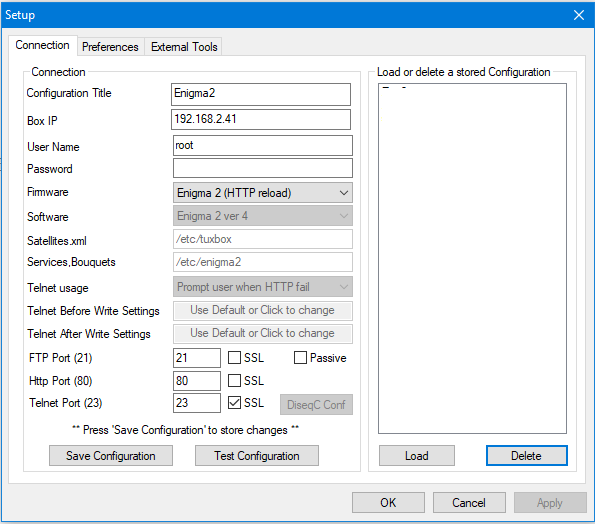Screen dimensions: 595x524
Task: Click the Satellites.xml path field
Action: (x=263, y=239)
